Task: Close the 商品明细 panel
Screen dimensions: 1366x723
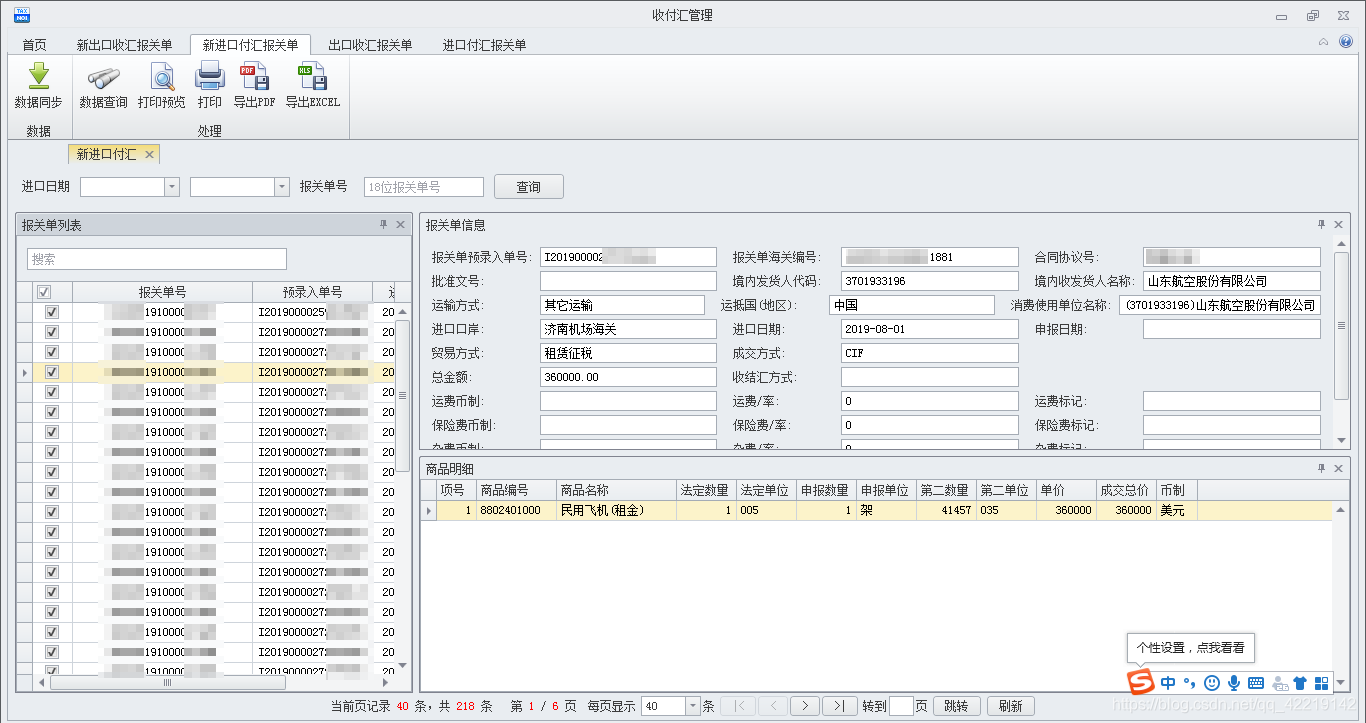Action: tap(1339, 469)
